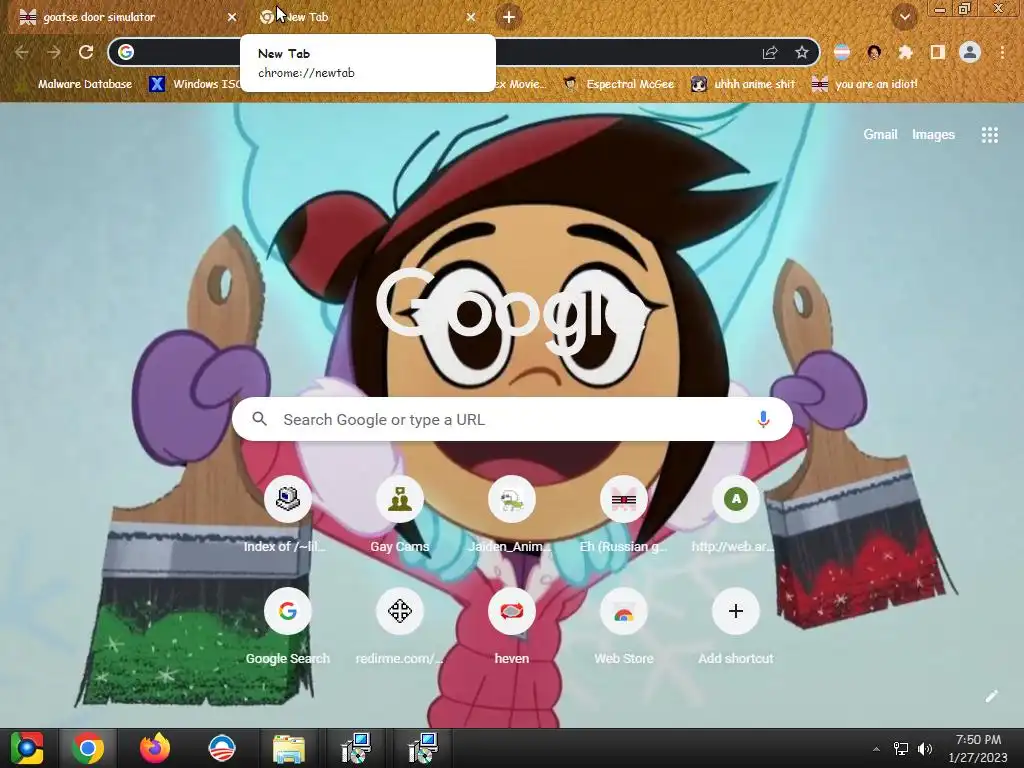Go back to previous page
The image size is (1024, 768).
[22, 52]
